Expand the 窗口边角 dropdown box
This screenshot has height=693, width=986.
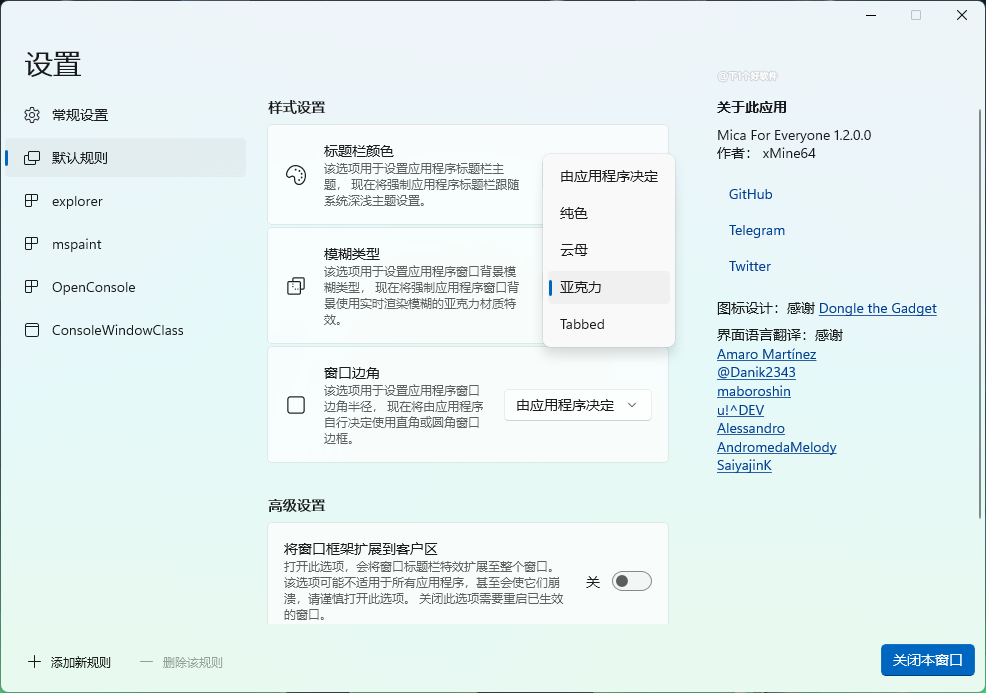pos(577,405)
